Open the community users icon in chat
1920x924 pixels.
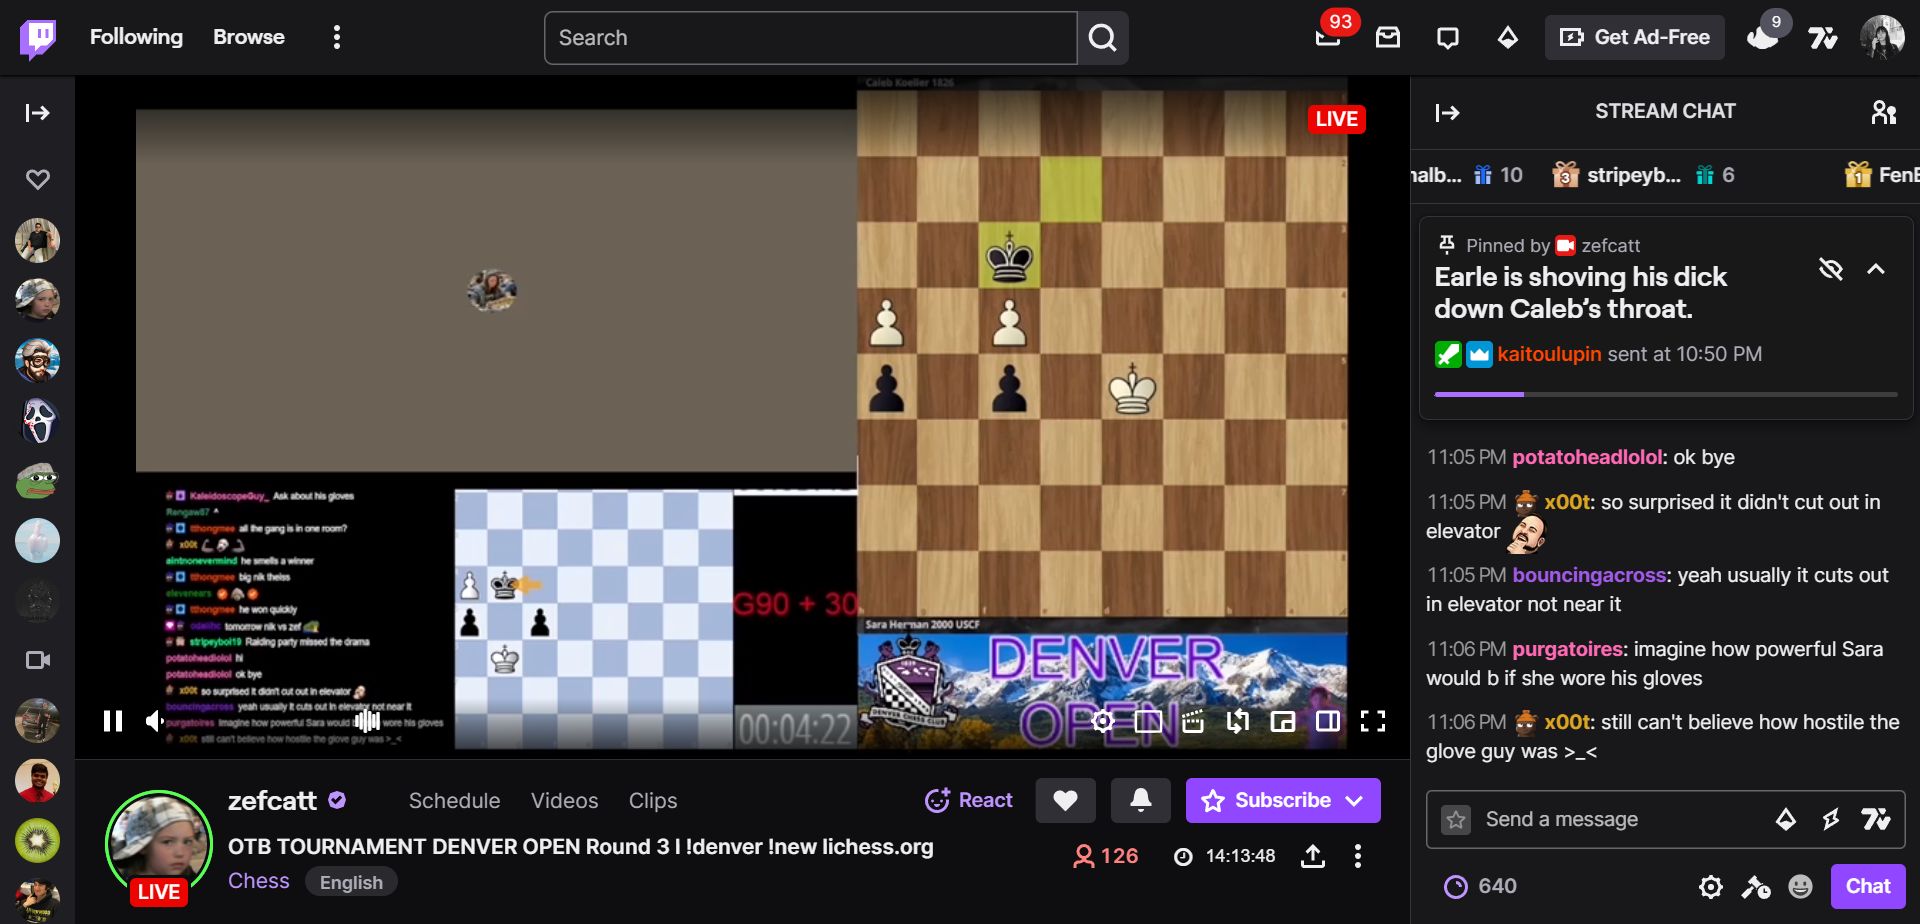(1883, 112)
